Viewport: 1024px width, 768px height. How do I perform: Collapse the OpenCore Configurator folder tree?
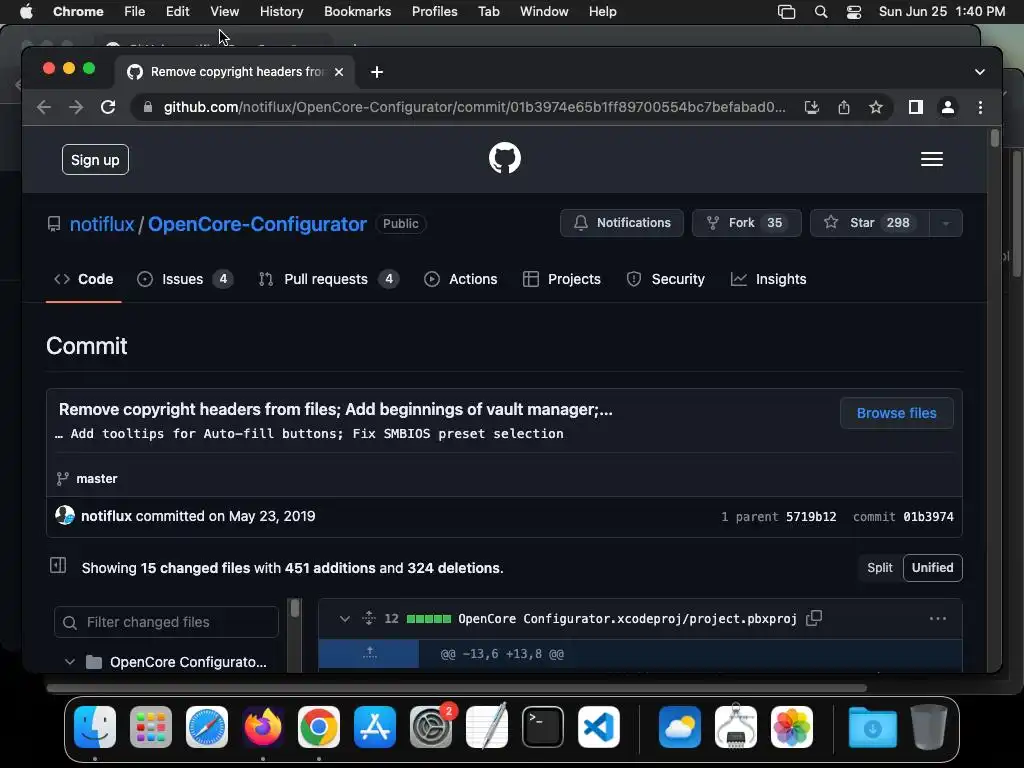[x=70, y=662]
